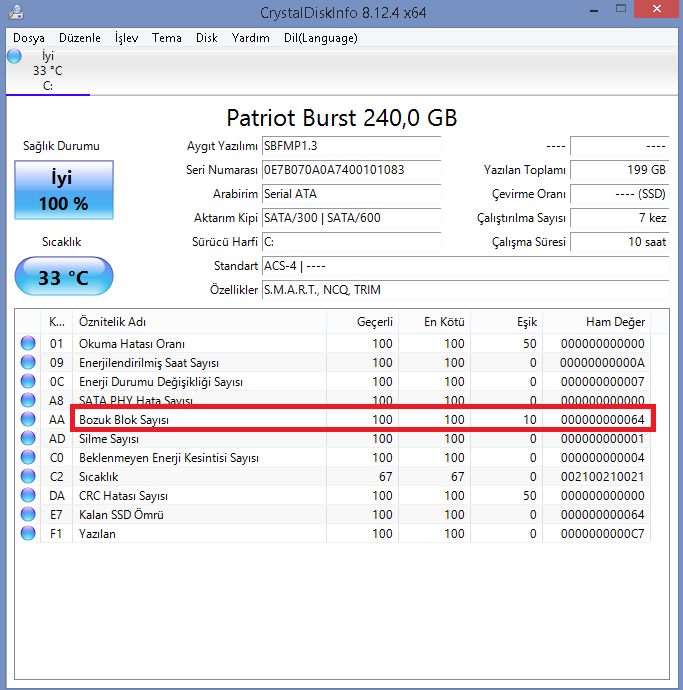This screenshot has height=690, width=683.
Task: Select the Sıcaklık attribute row in table
Action: click(x=333, y=476)
